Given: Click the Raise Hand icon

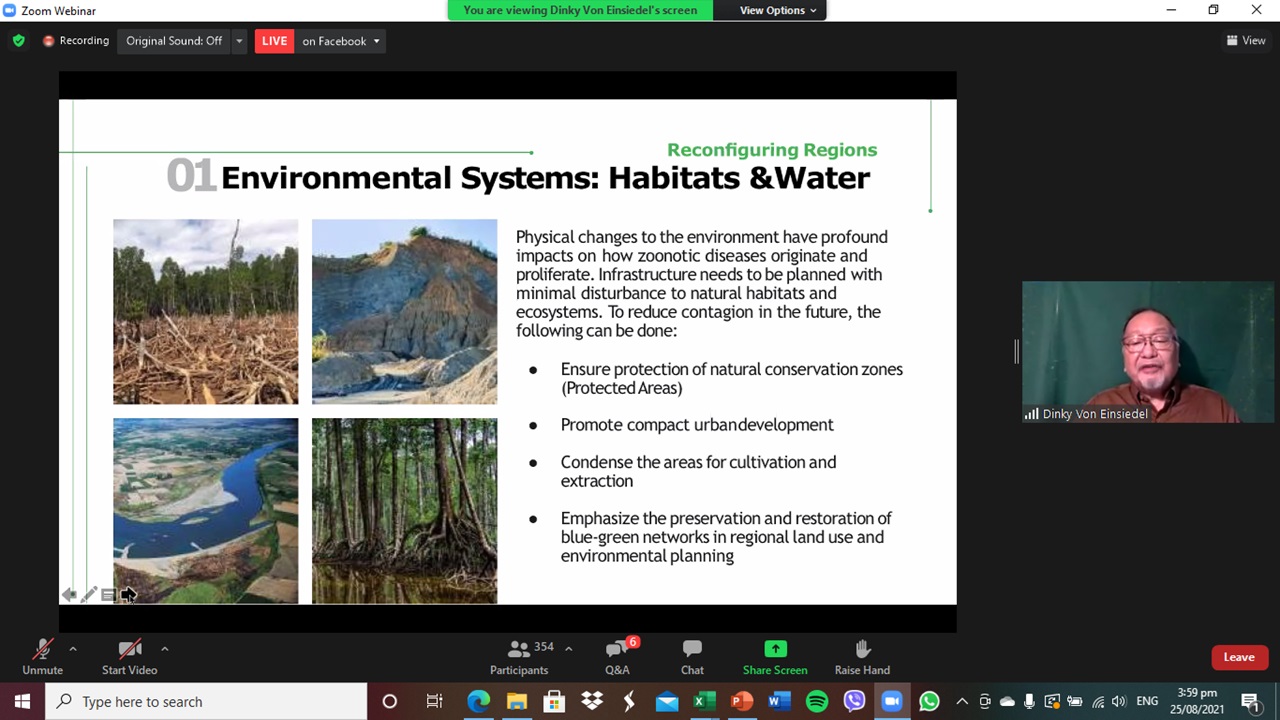Looking at the screenshot, I should [x=862, y=649].
